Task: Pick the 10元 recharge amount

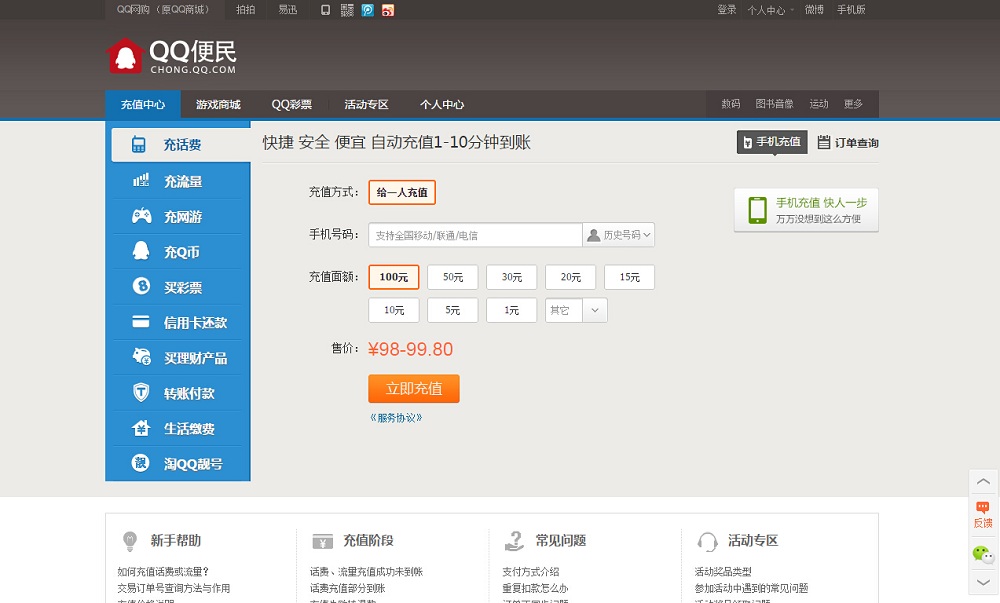Action: tap(394, 311)
